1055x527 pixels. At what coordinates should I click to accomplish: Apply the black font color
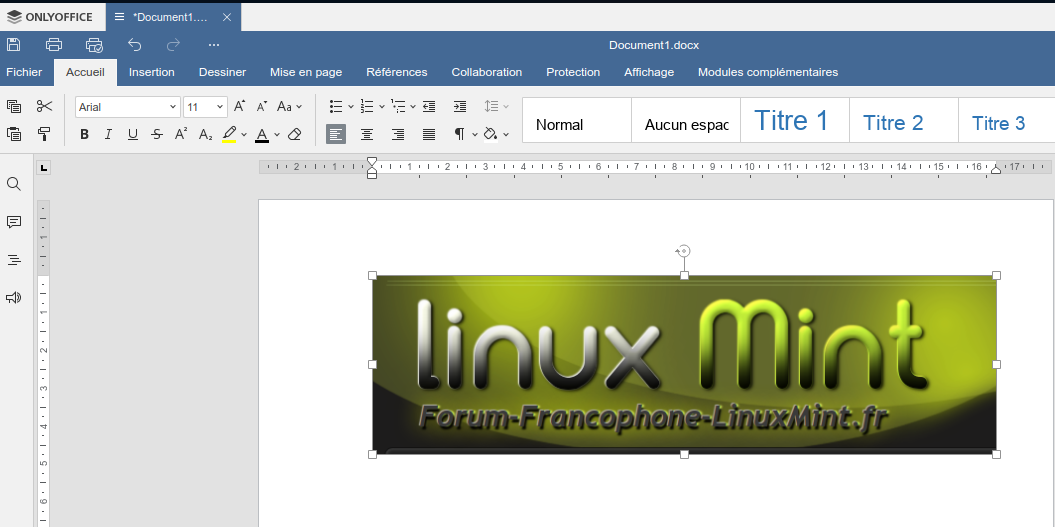(x=262, y=135)
